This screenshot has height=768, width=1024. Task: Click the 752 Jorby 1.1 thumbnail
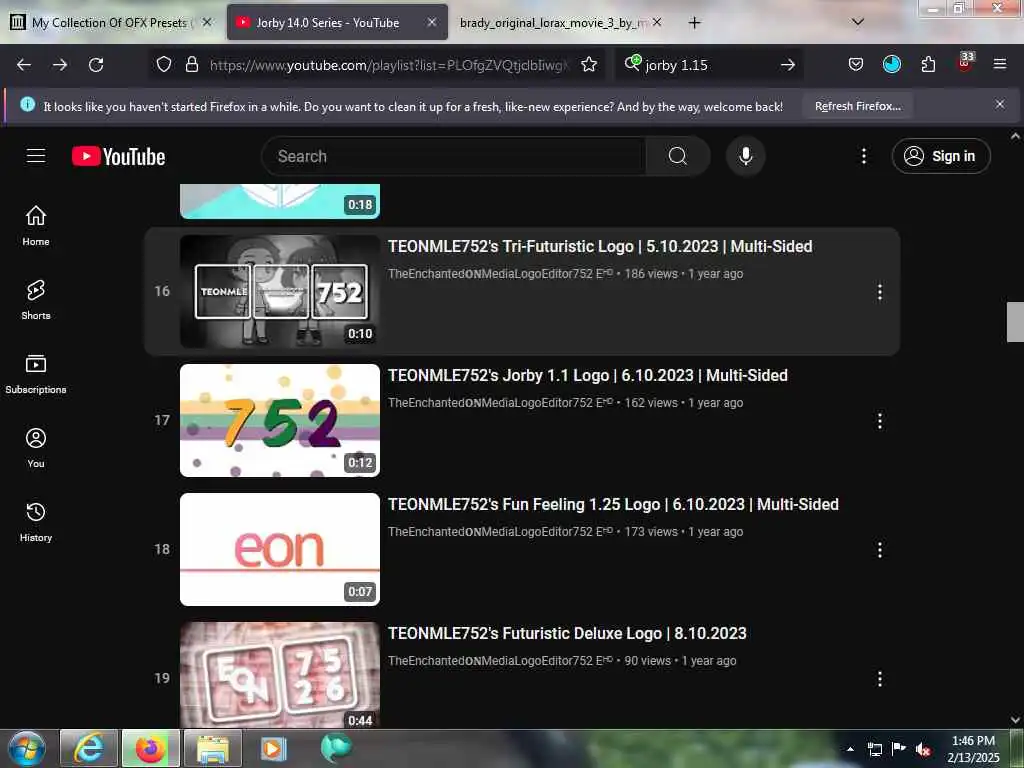[x=280, y=420]
